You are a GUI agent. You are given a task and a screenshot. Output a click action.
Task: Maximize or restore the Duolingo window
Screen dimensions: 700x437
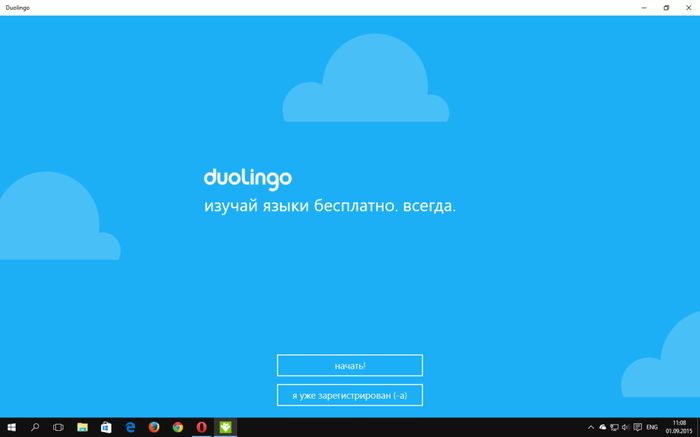point(666,7)
